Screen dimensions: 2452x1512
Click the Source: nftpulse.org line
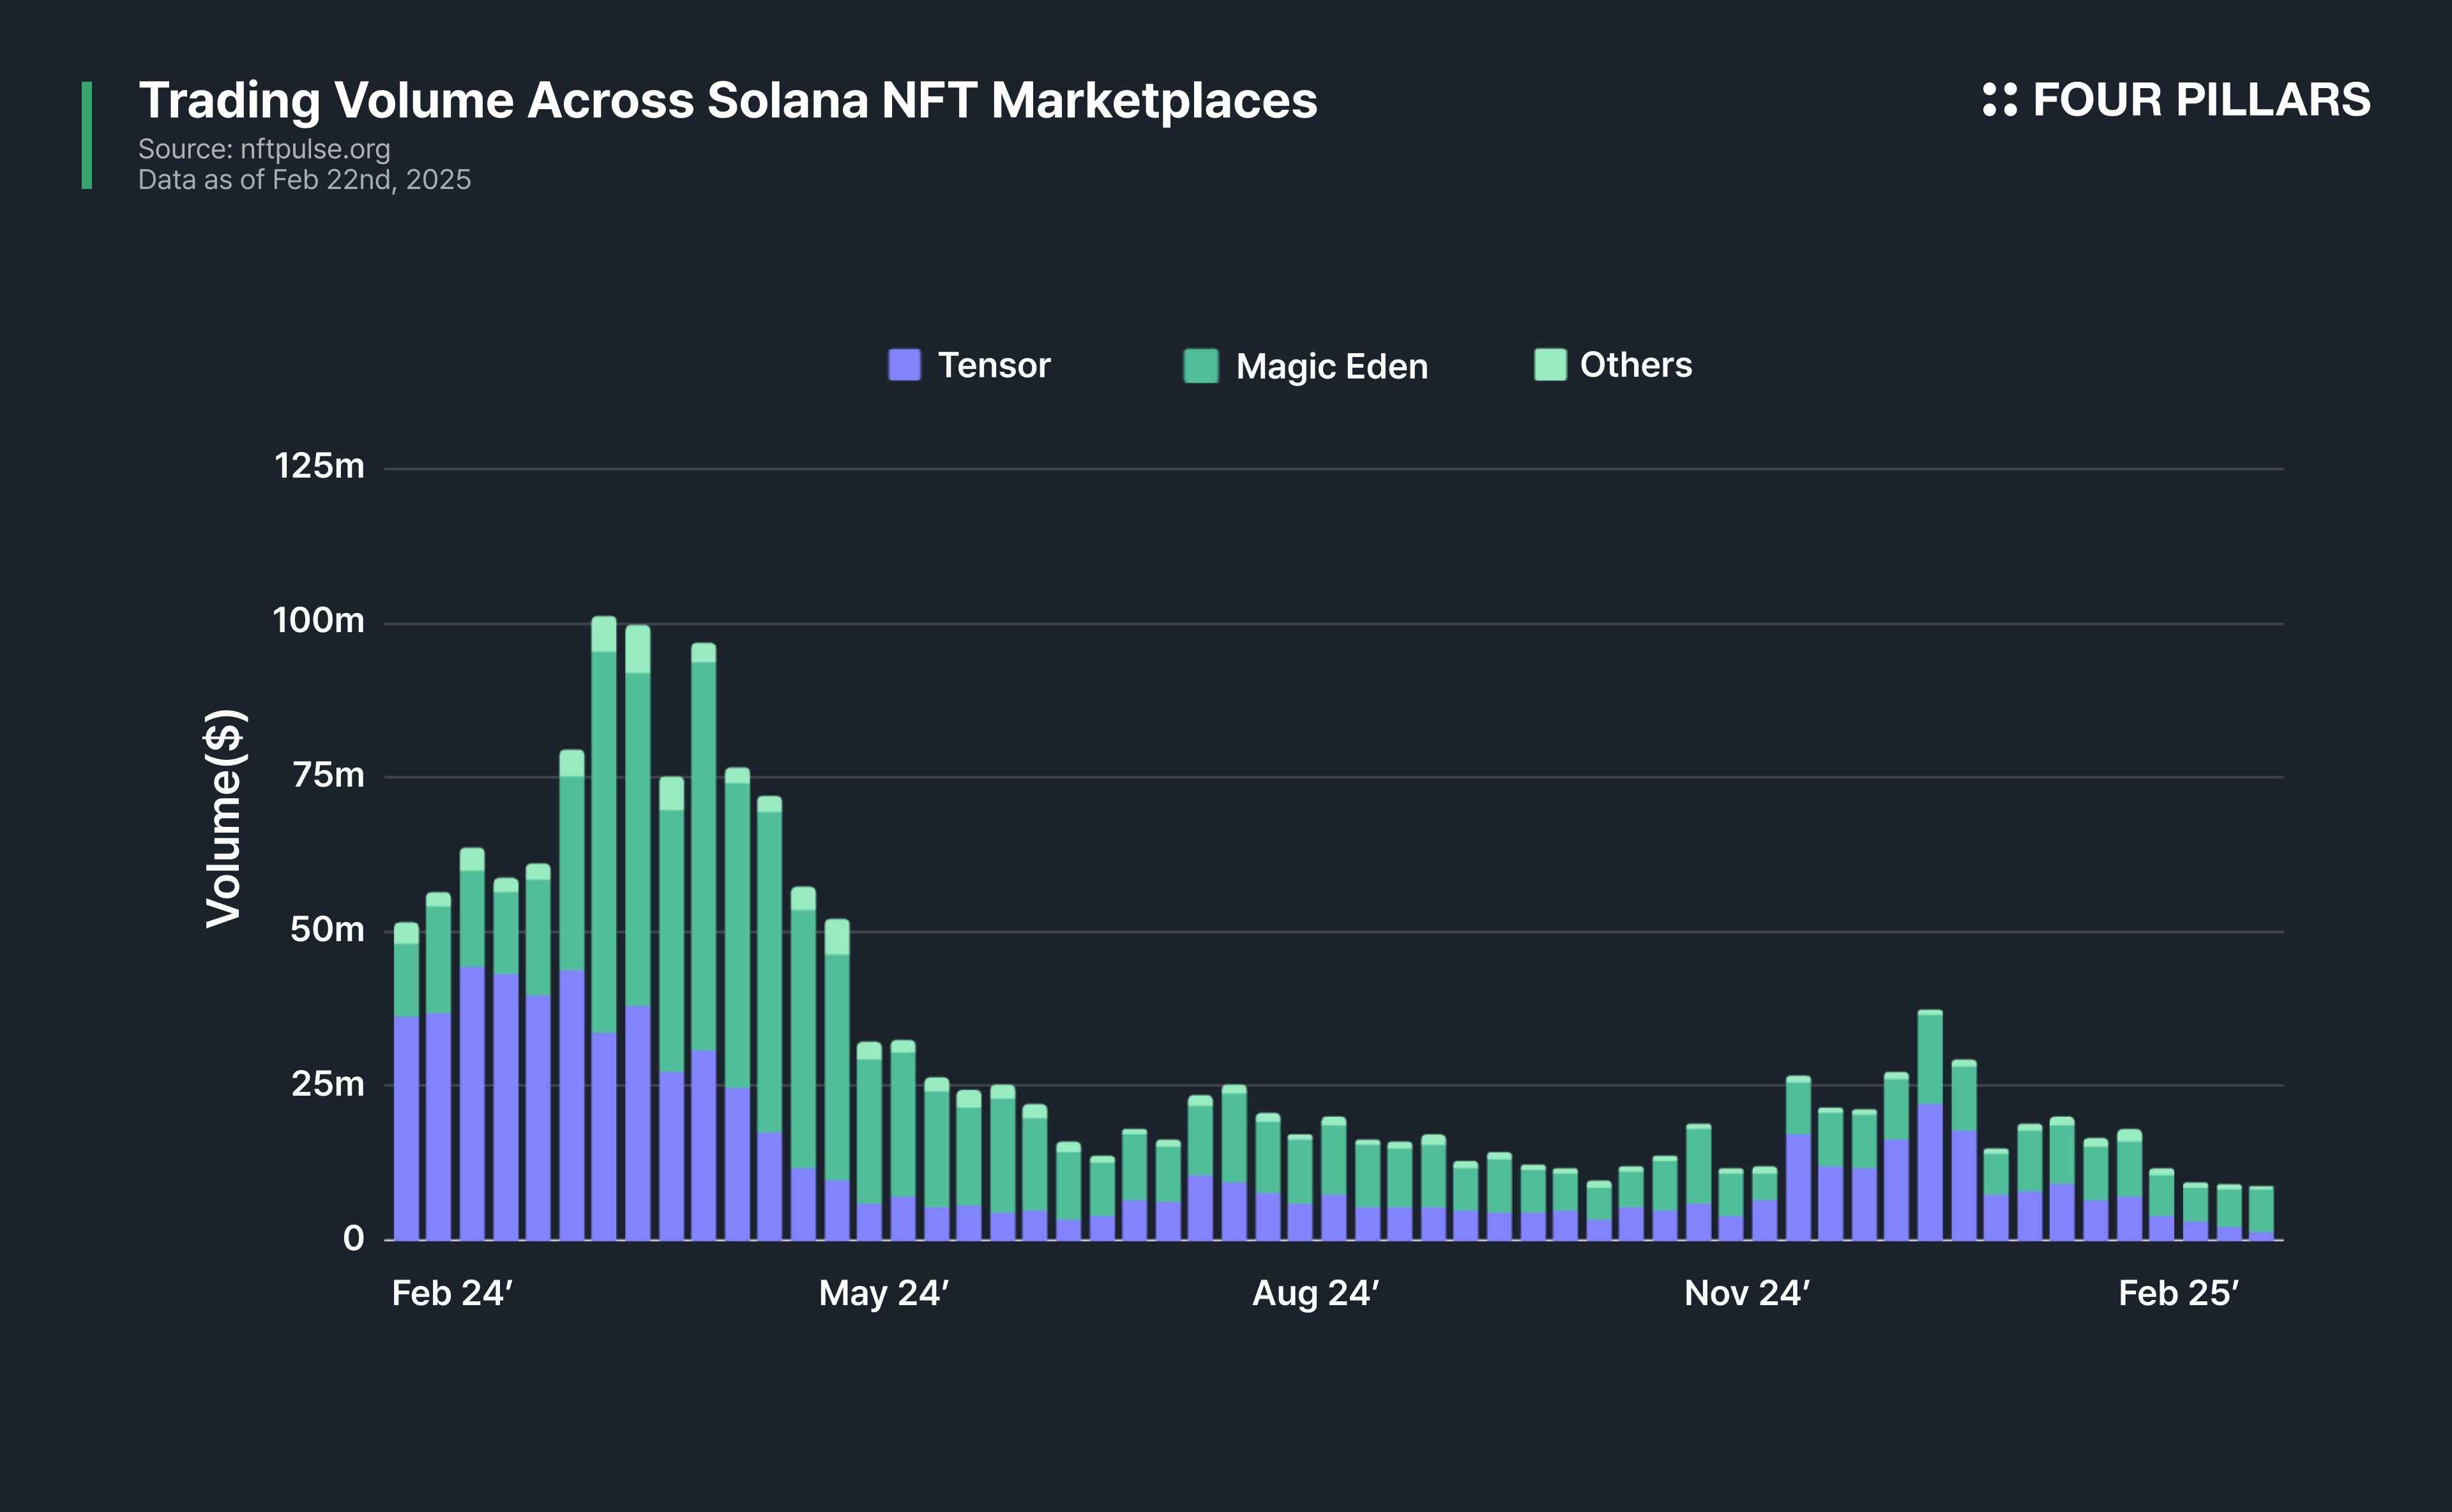(264, 149)
